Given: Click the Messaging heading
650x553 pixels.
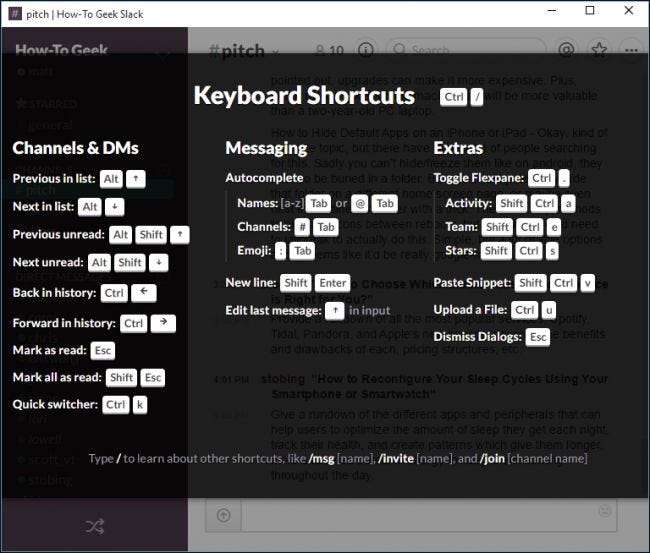Looking at the screenshot, I should 266,148.
